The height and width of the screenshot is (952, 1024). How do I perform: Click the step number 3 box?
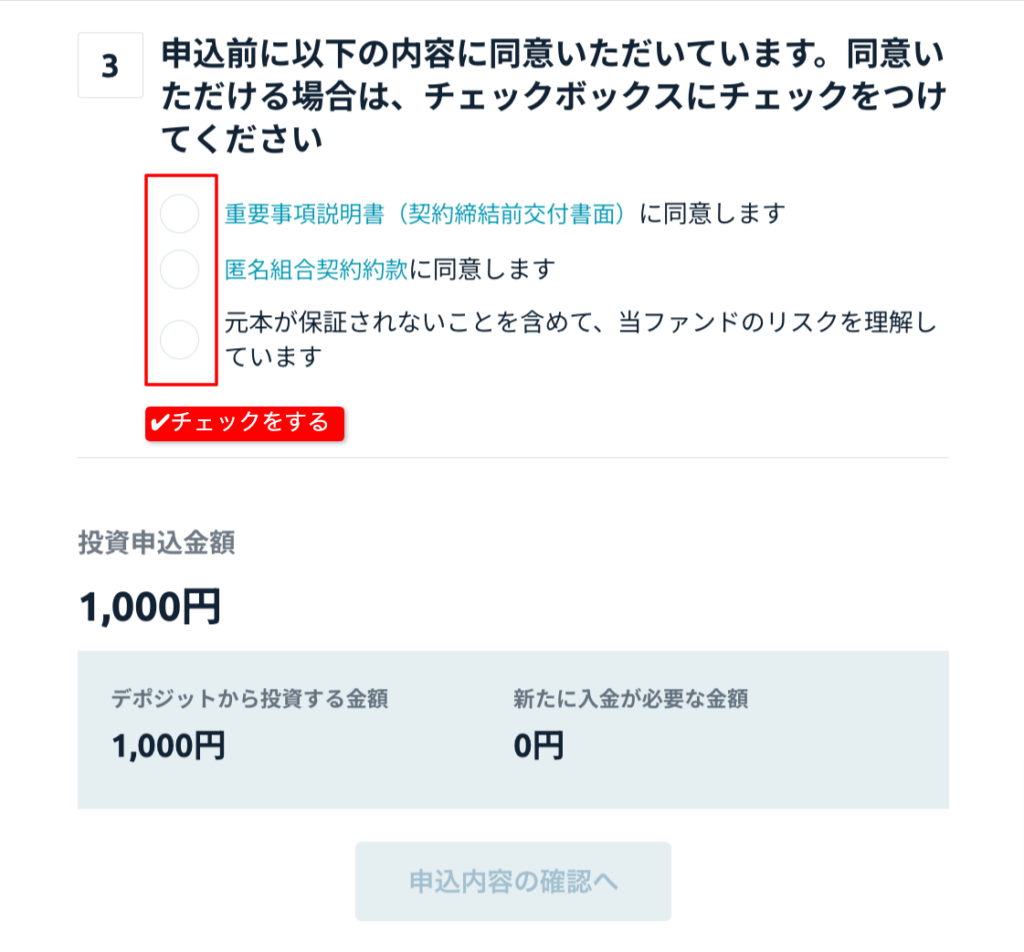tap(110, 66)
